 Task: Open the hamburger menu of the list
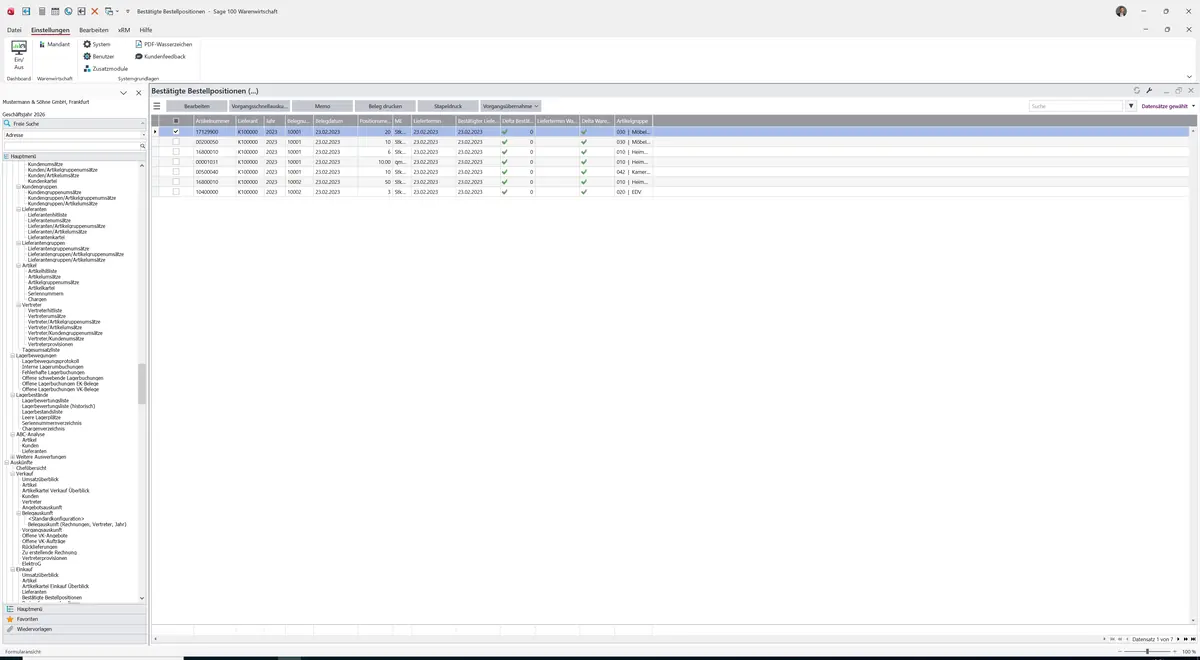coord(156,106)
